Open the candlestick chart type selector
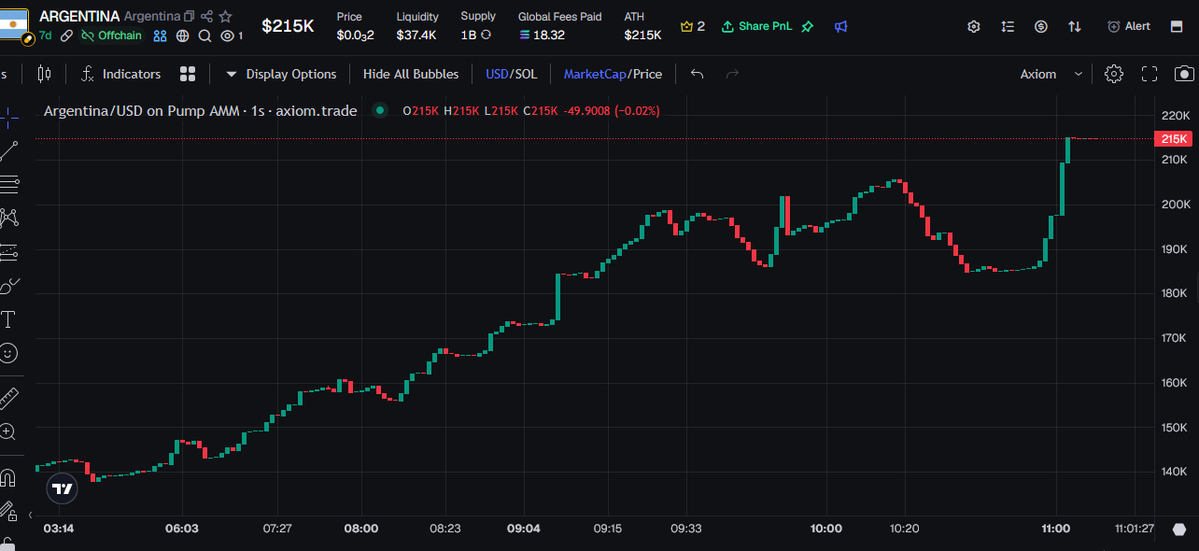Image resolution: width=1199 pixels, height=551 pixels. [44, 74]
